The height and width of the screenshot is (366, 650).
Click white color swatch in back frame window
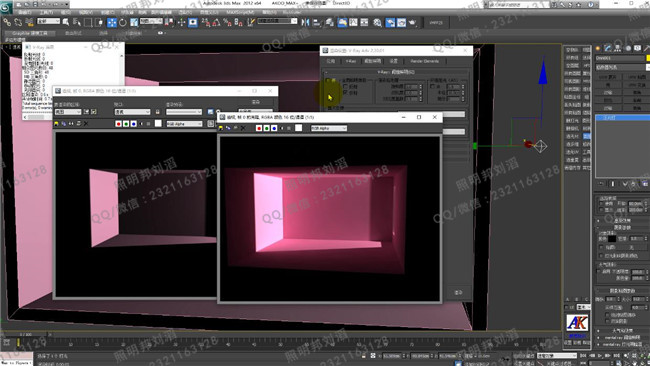[x=158, y=124]
